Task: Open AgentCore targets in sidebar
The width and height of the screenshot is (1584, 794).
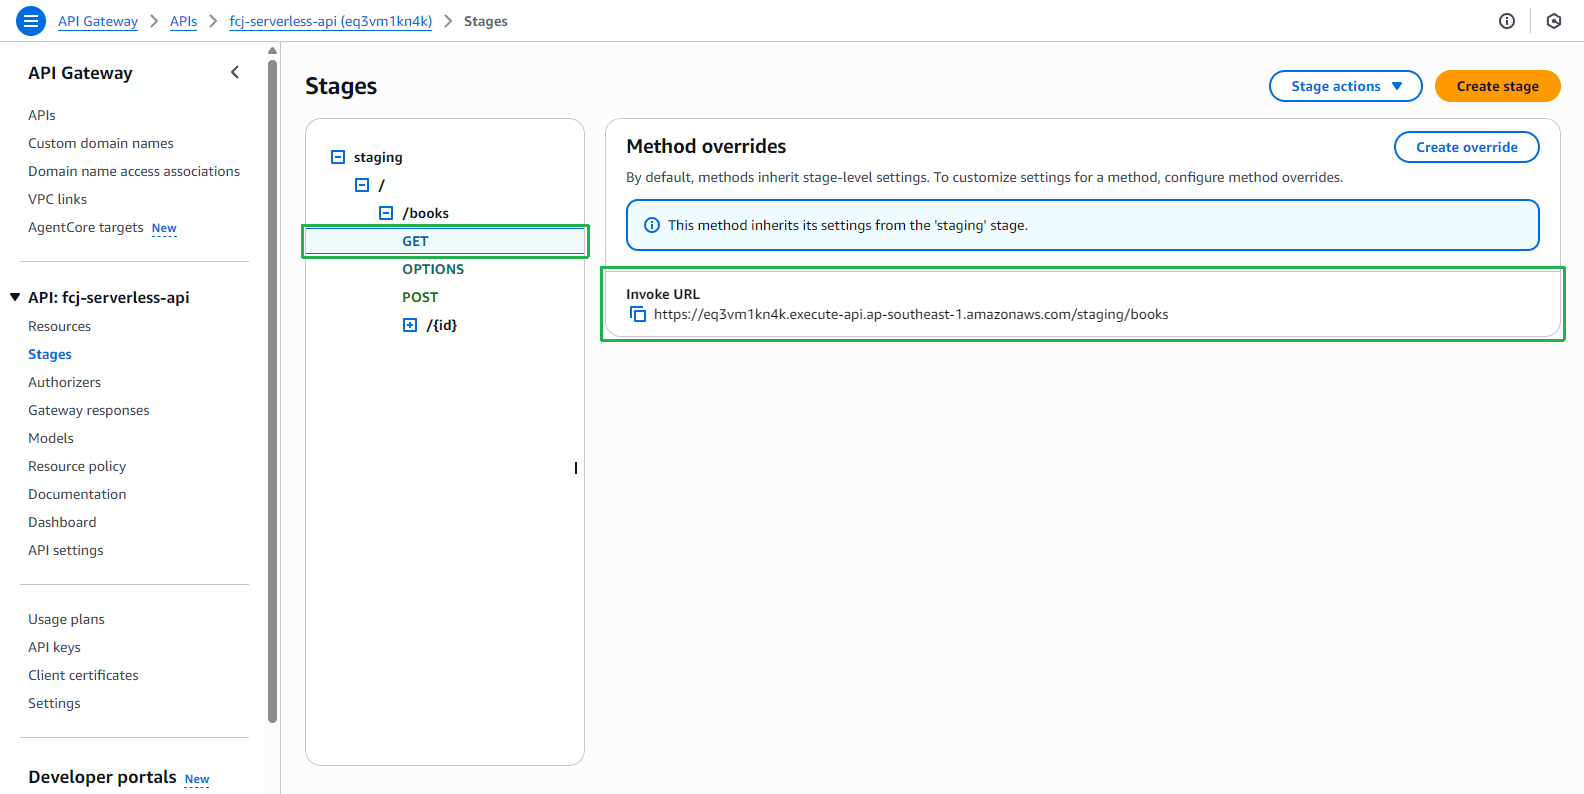Action: [x=86, y=227]
